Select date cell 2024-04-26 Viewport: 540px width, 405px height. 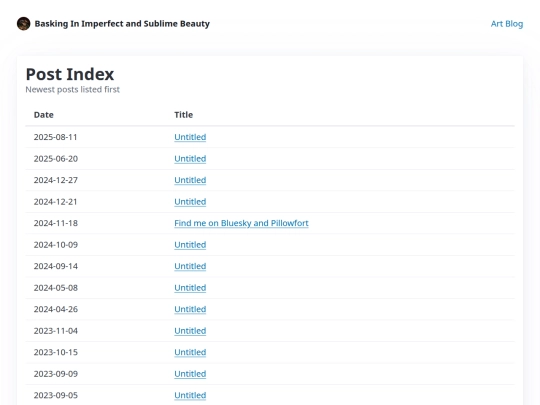point(56,309)
